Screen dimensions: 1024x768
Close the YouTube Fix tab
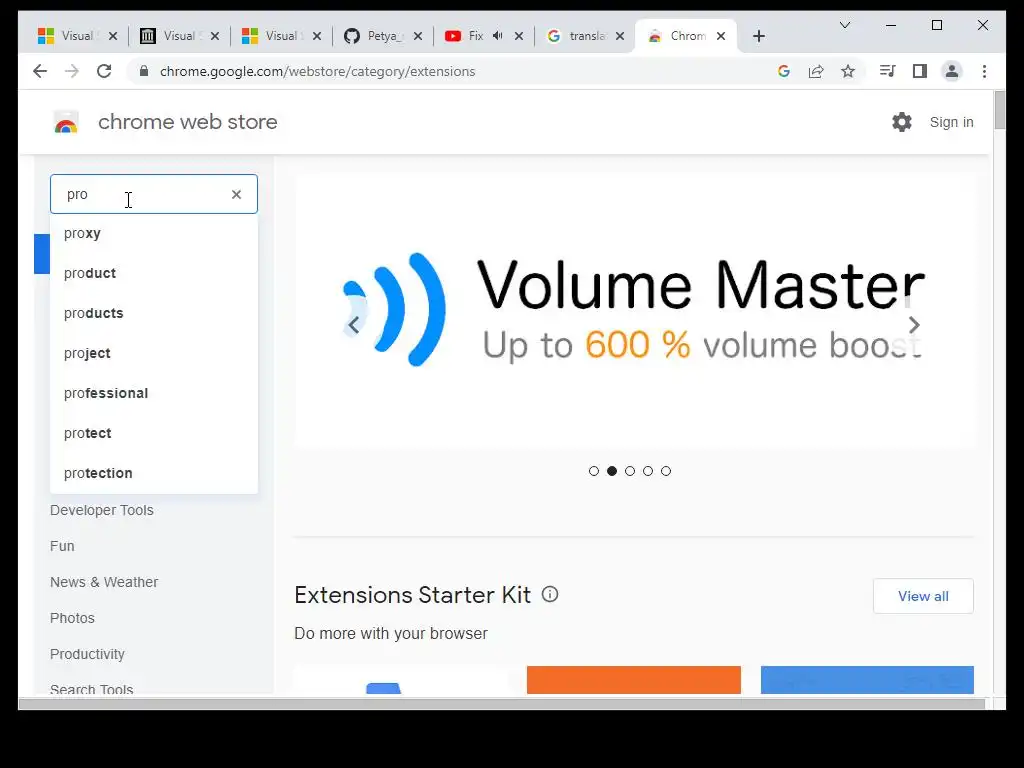coord(519,36)
